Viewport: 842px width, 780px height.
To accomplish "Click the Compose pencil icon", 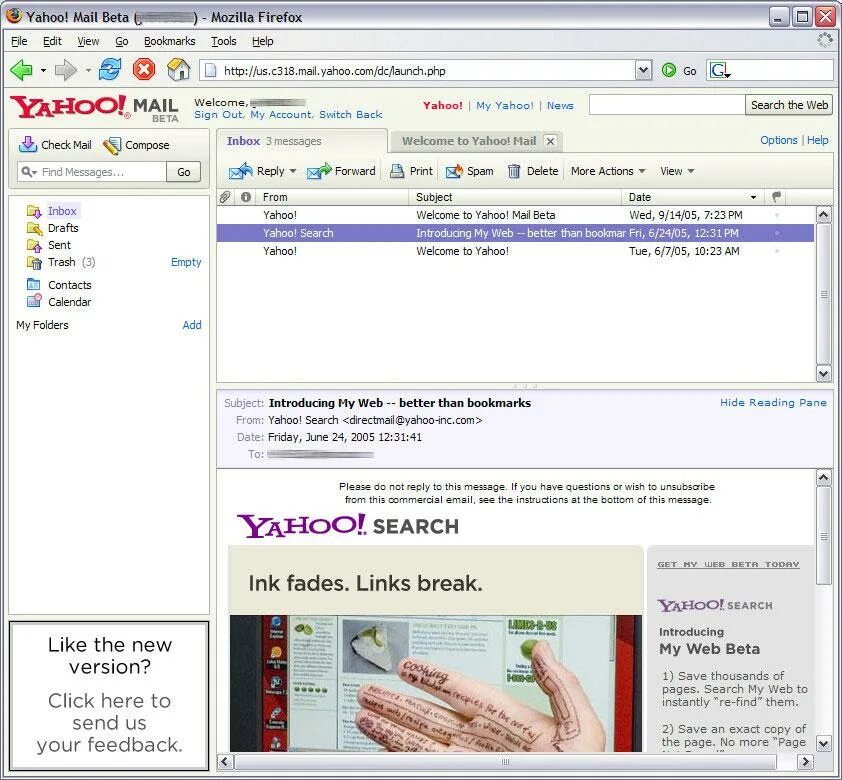I will tap(112, 145).
